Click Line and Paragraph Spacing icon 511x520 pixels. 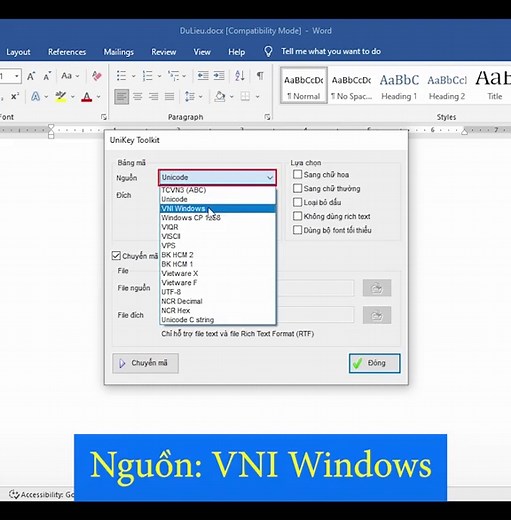(190, 97)
